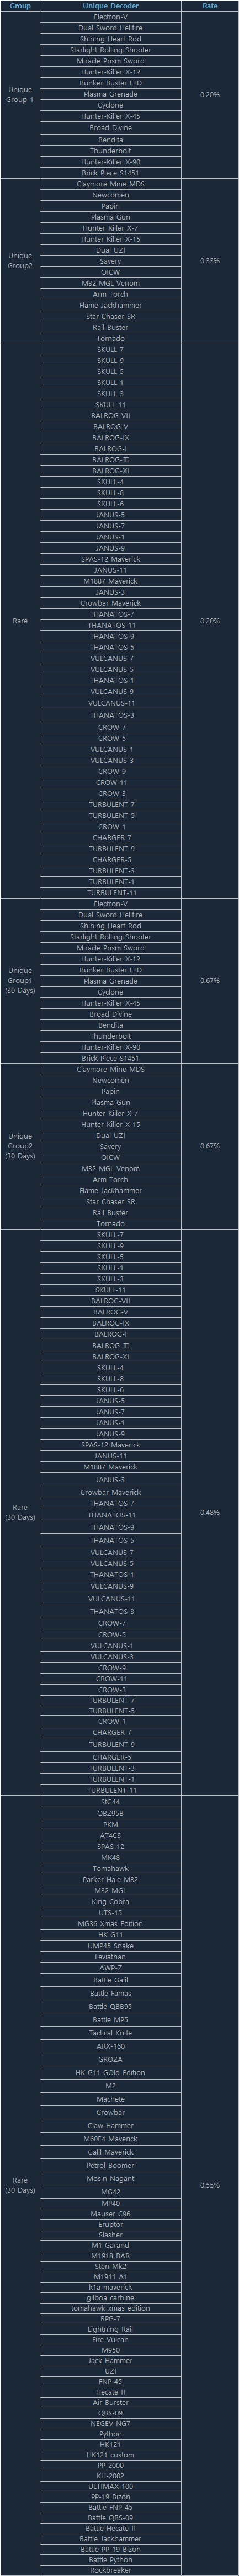
Task: Click the Group column header
Action: click(20, 6)
